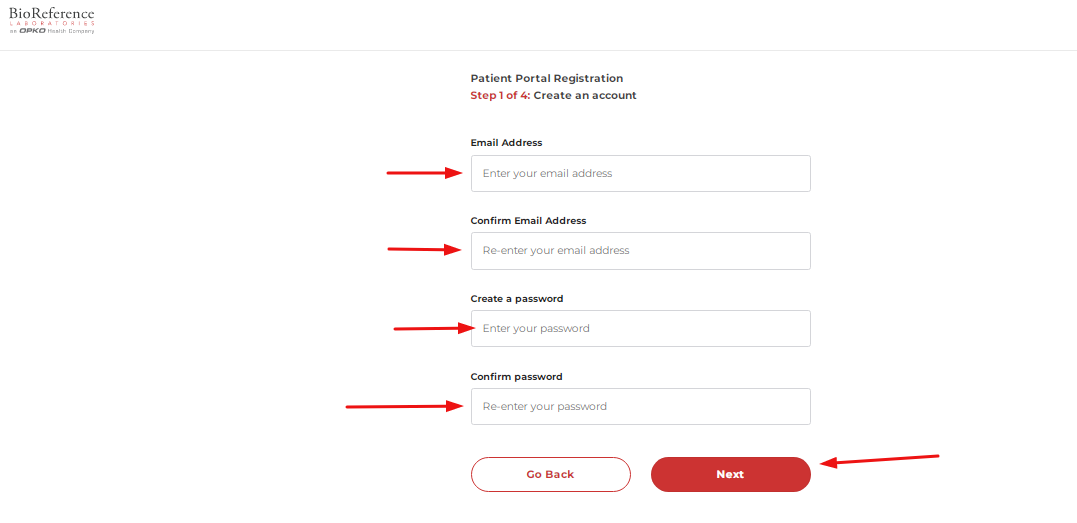Click the Confirm Email Address label
The image size is (1077, 523).
point(528,221)
